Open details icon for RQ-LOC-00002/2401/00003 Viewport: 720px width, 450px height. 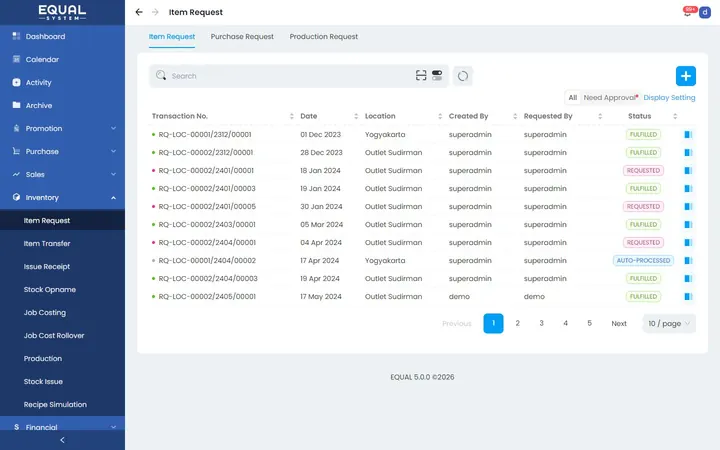pos(688,188)
